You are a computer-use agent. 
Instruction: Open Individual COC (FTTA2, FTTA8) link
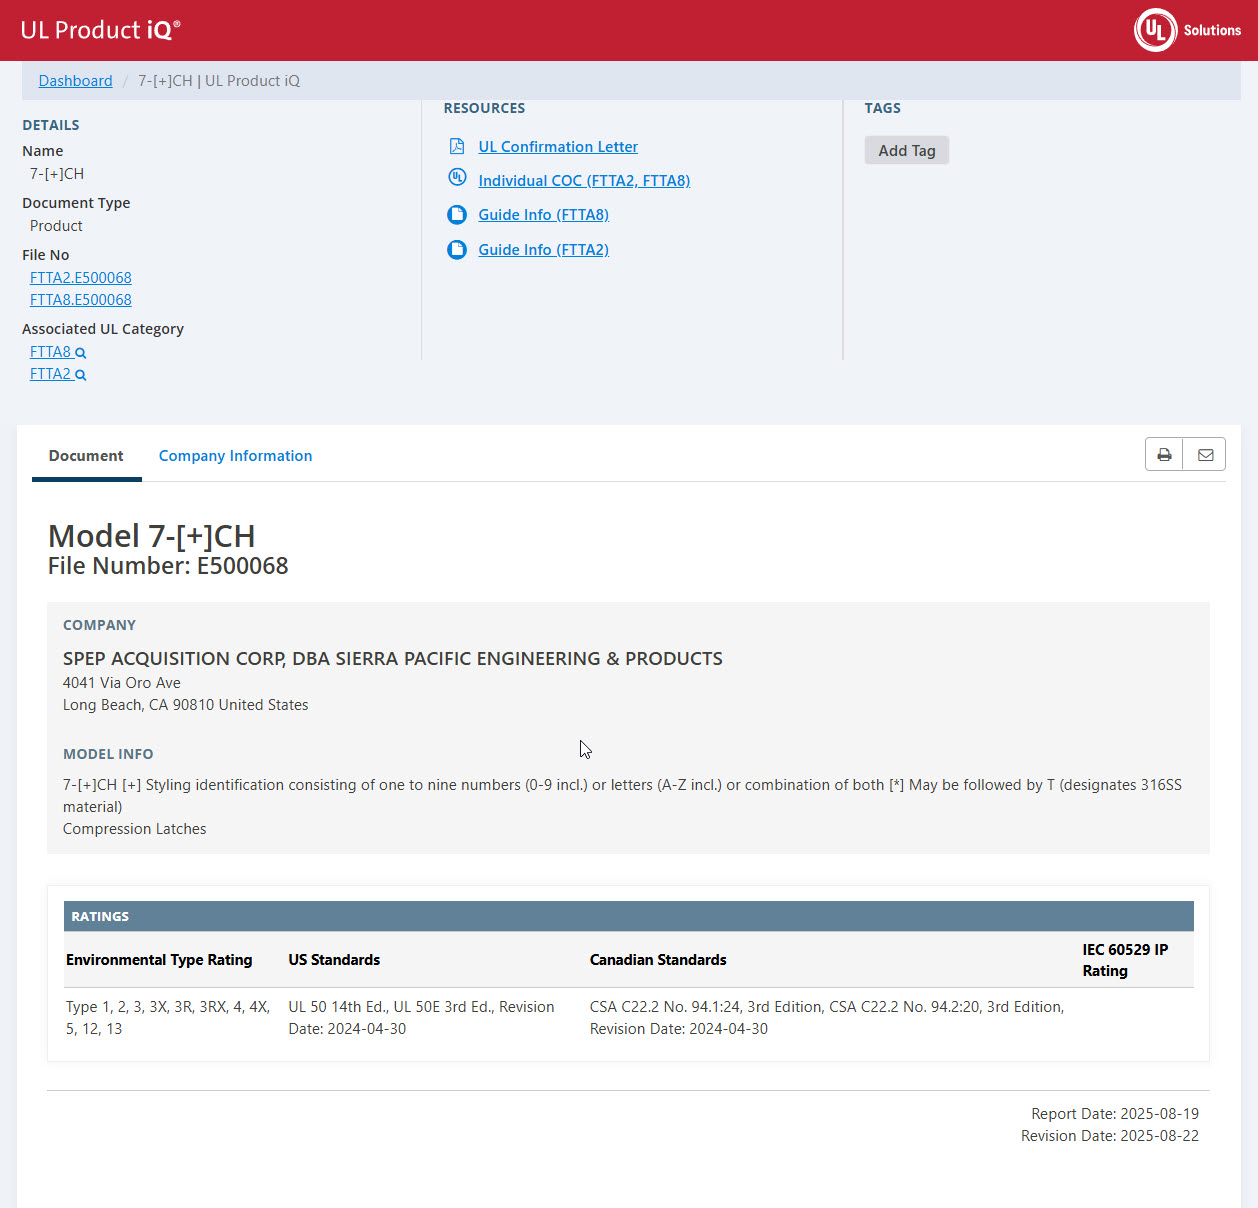(x=584, y=181)
